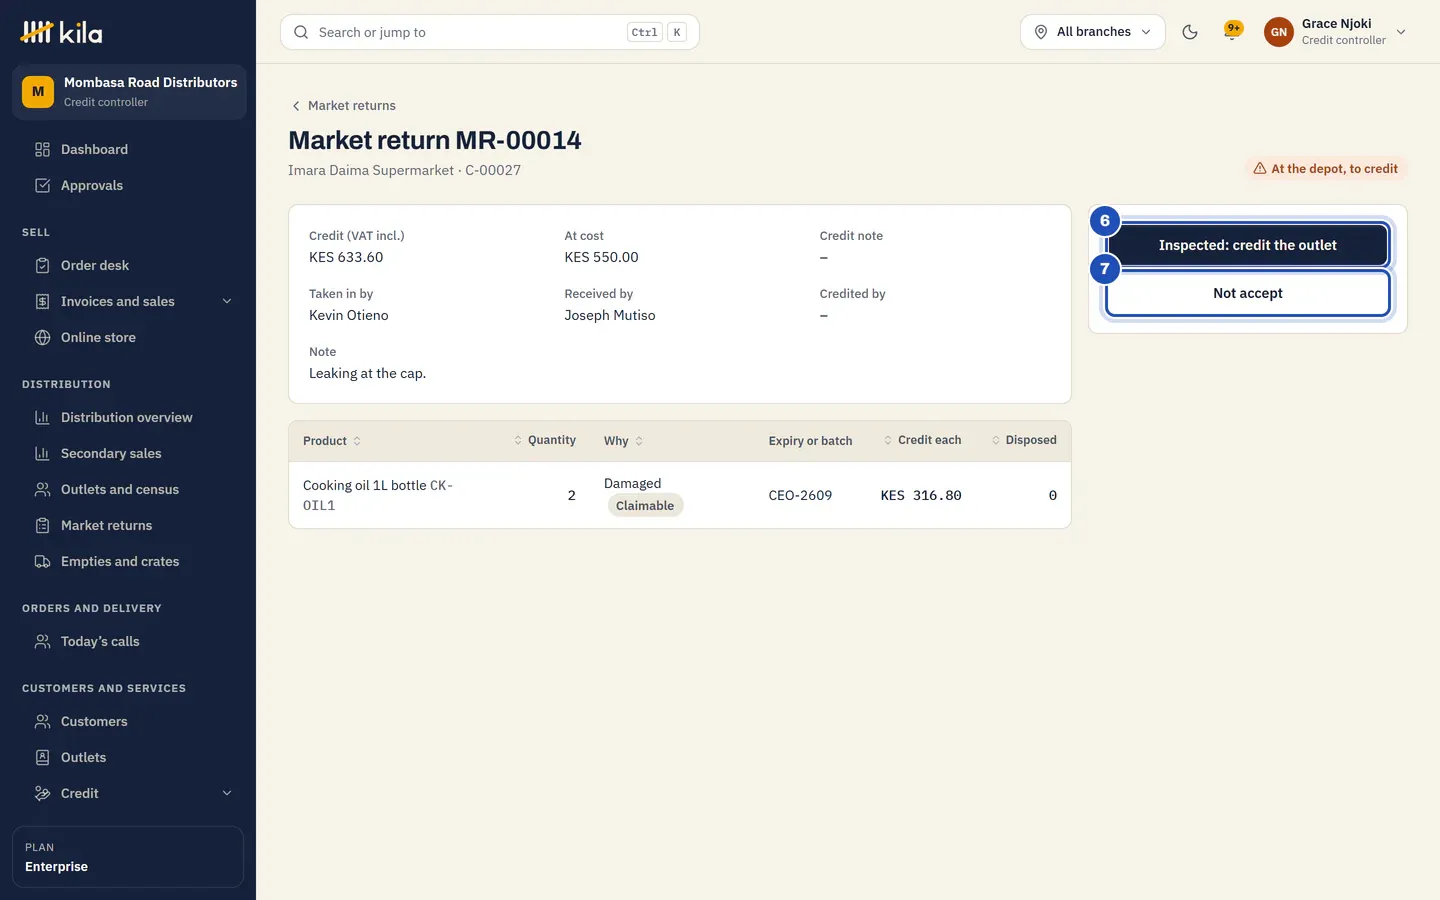Click the Kila logo

(x=62, y=32)
